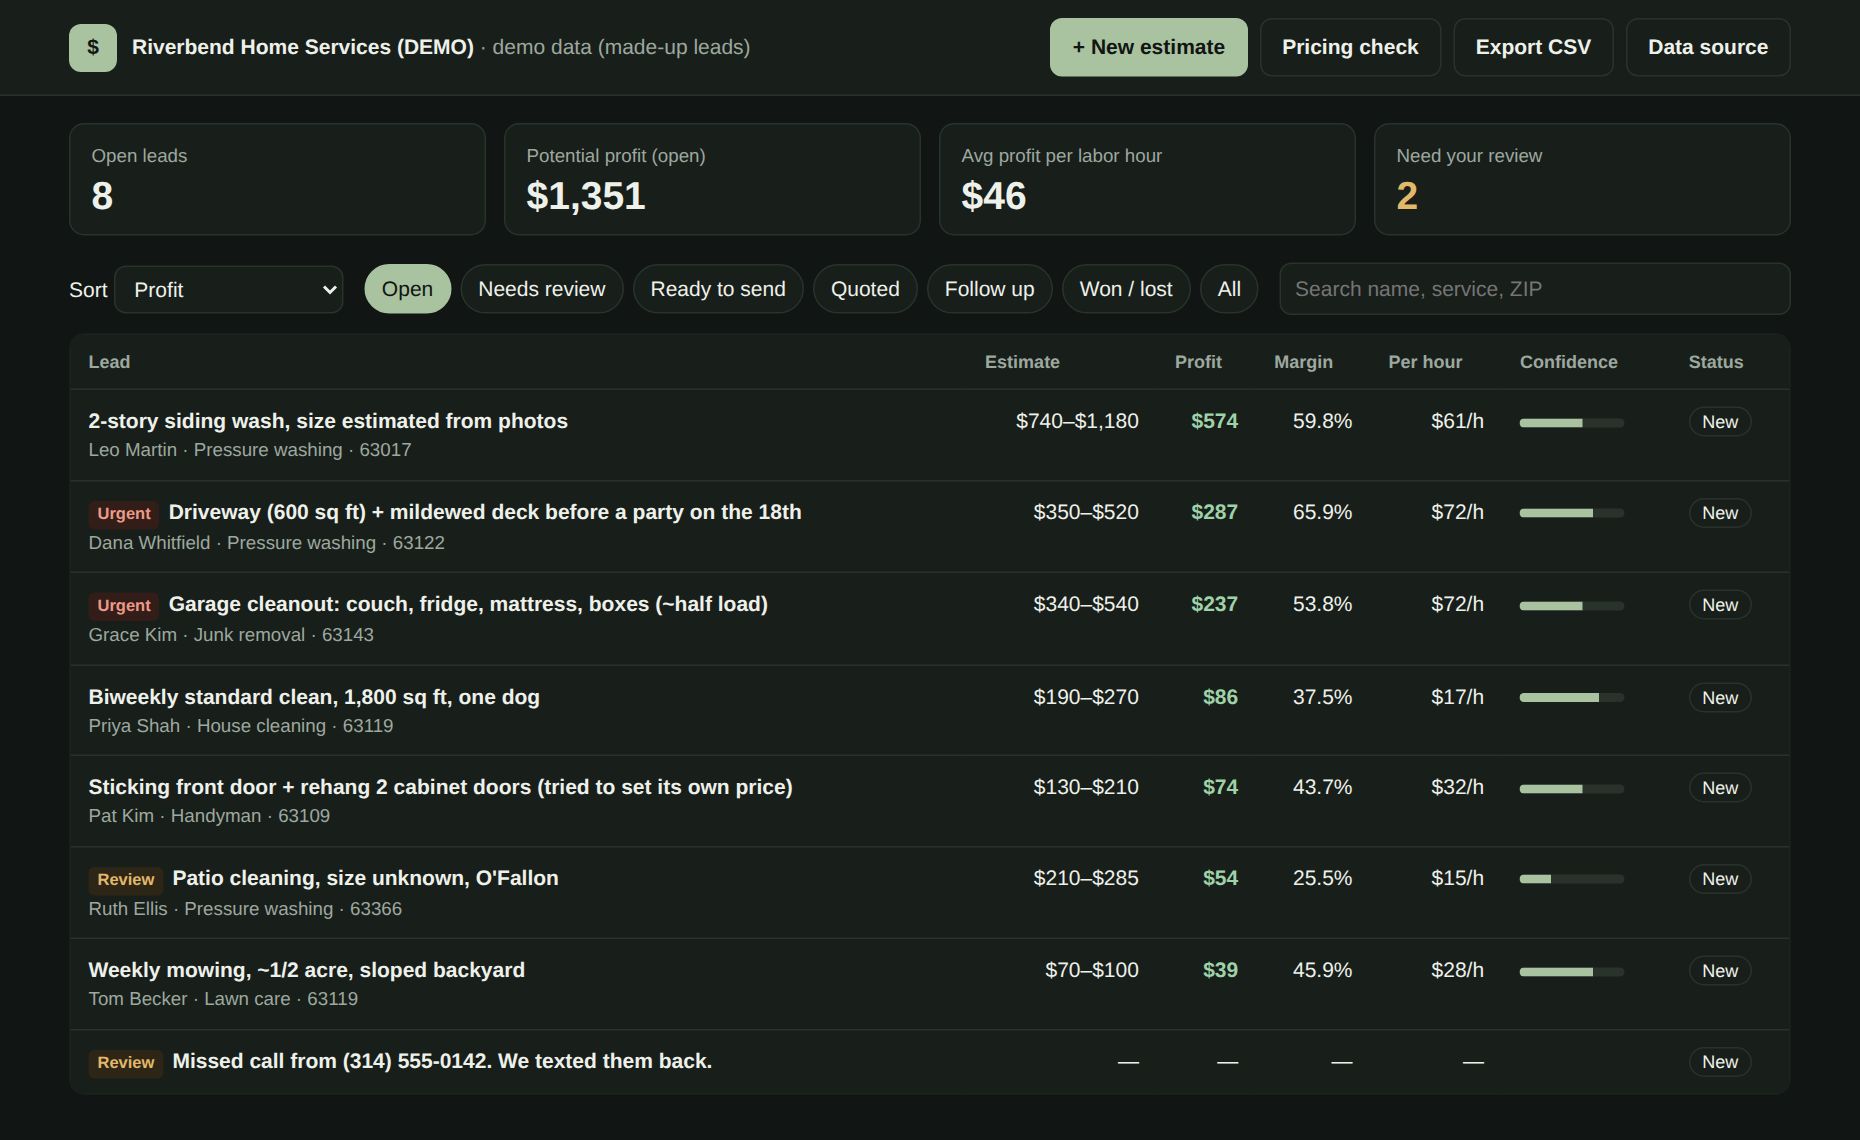Image resolution: width=1860 pixels, height=1140 pixels.
Task: Open the Data source settings
Action: pos(1708,47)
